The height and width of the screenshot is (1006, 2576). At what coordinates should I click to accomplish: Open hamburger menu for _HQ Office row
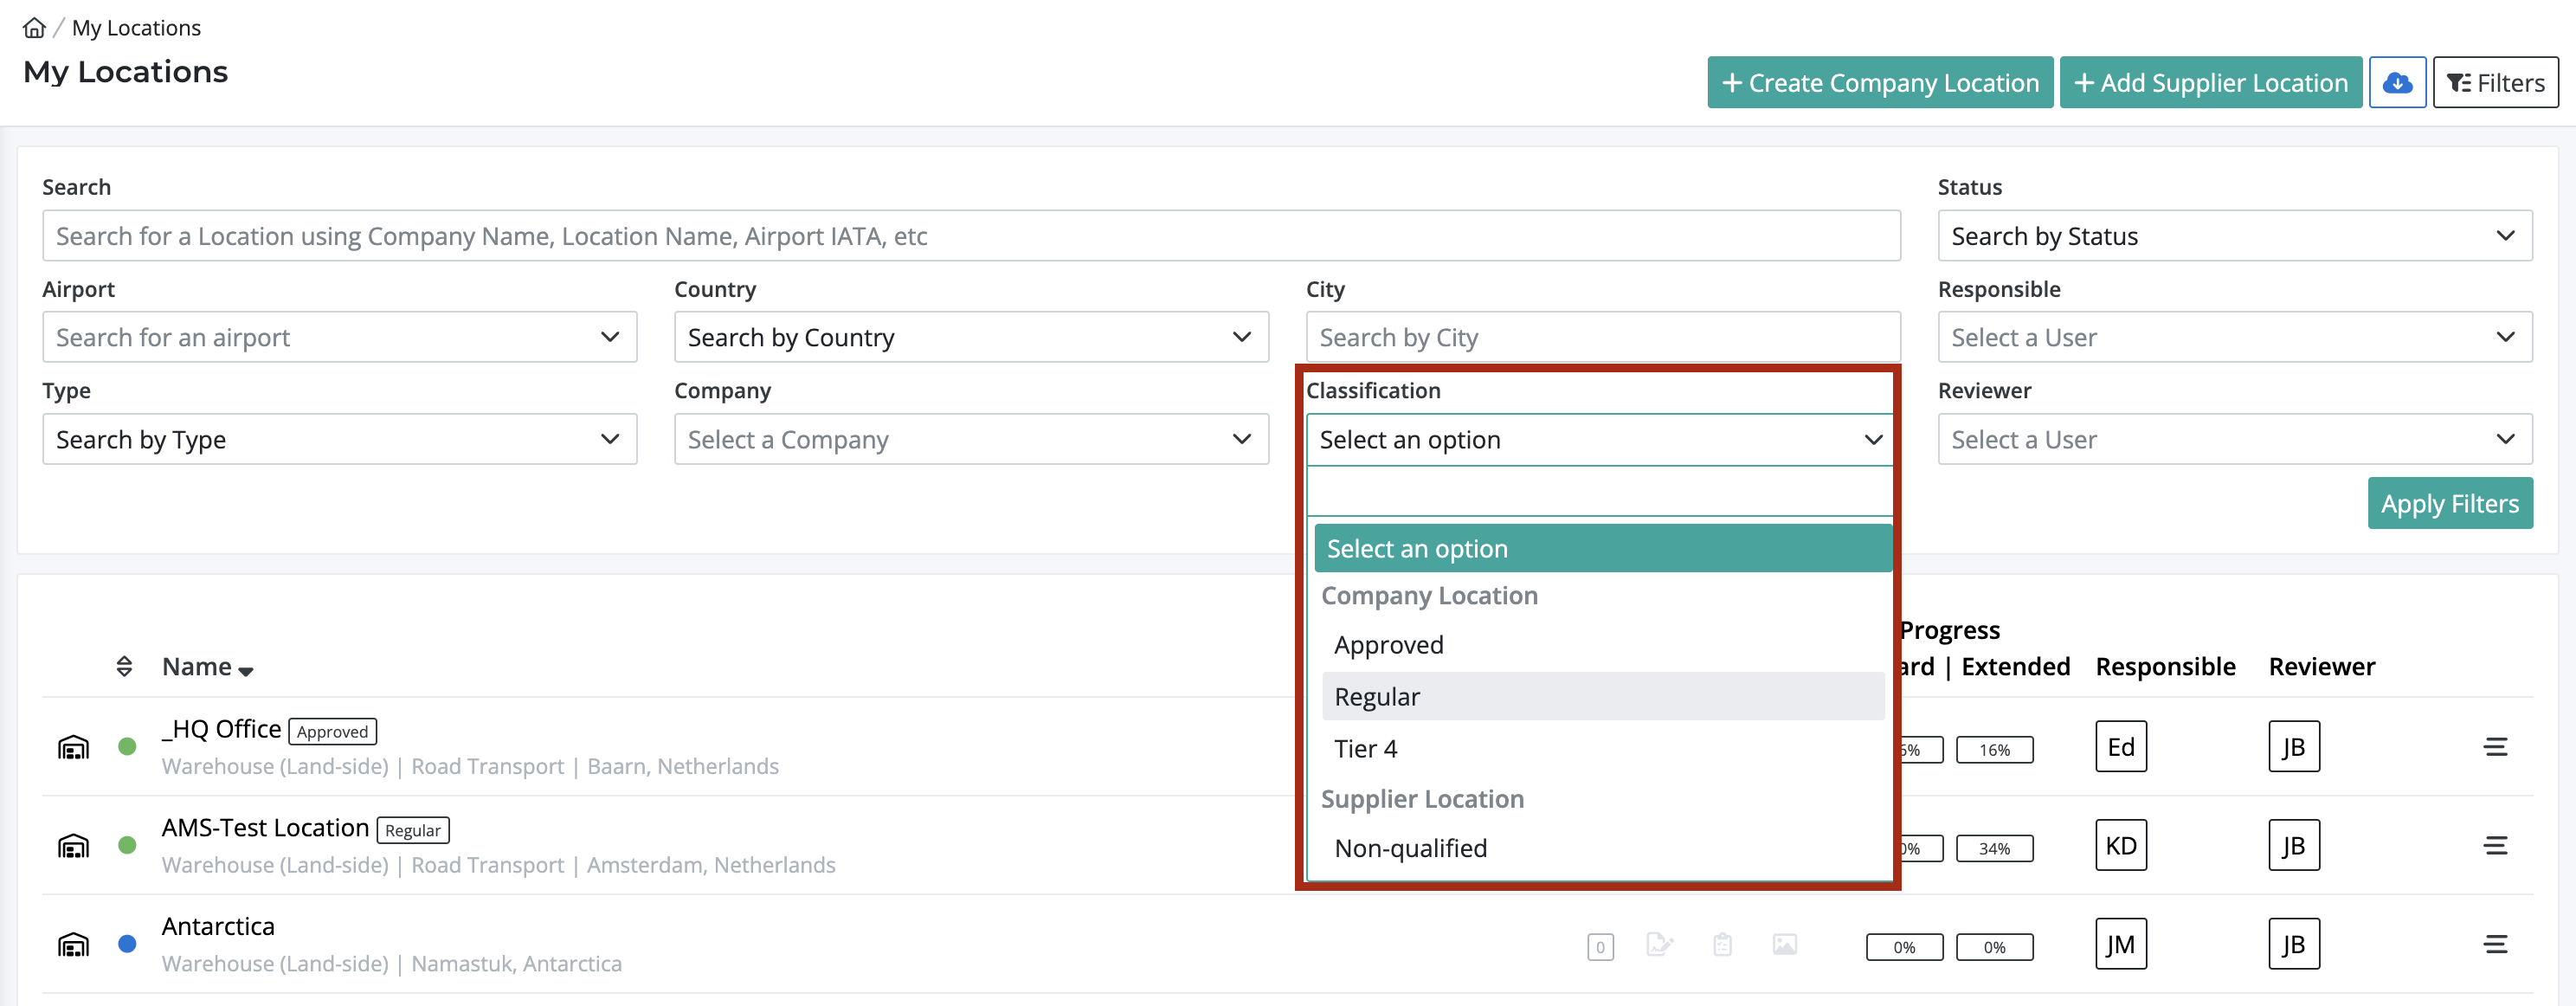point(2495,747)
